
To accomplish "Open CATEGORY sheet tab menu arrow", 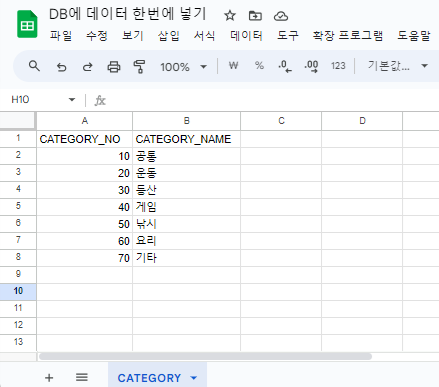I will [194, 378].
